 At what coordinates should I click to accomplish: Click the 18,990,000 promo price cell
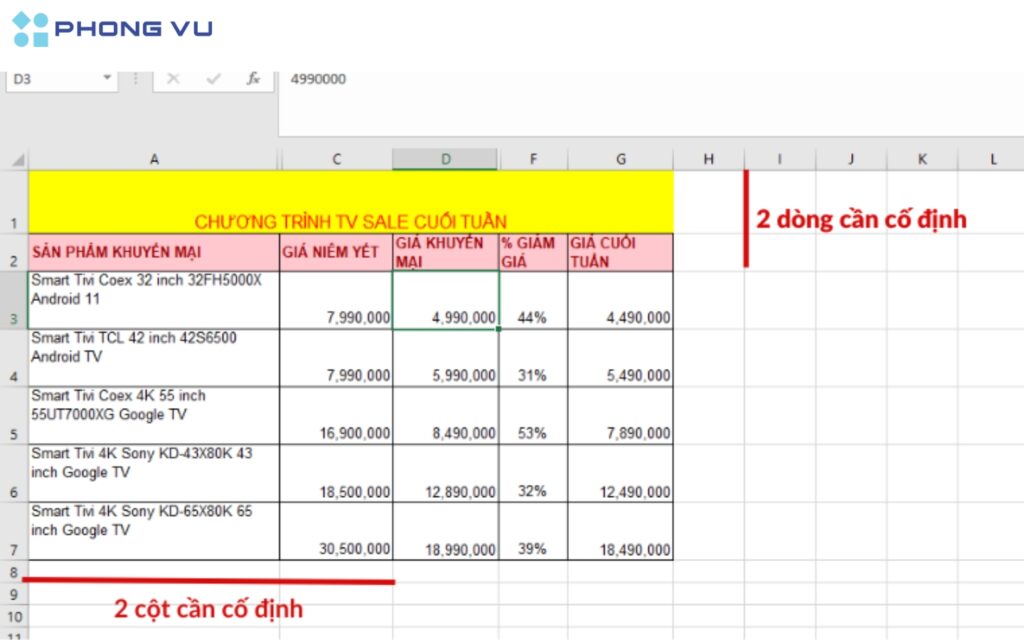445,531
